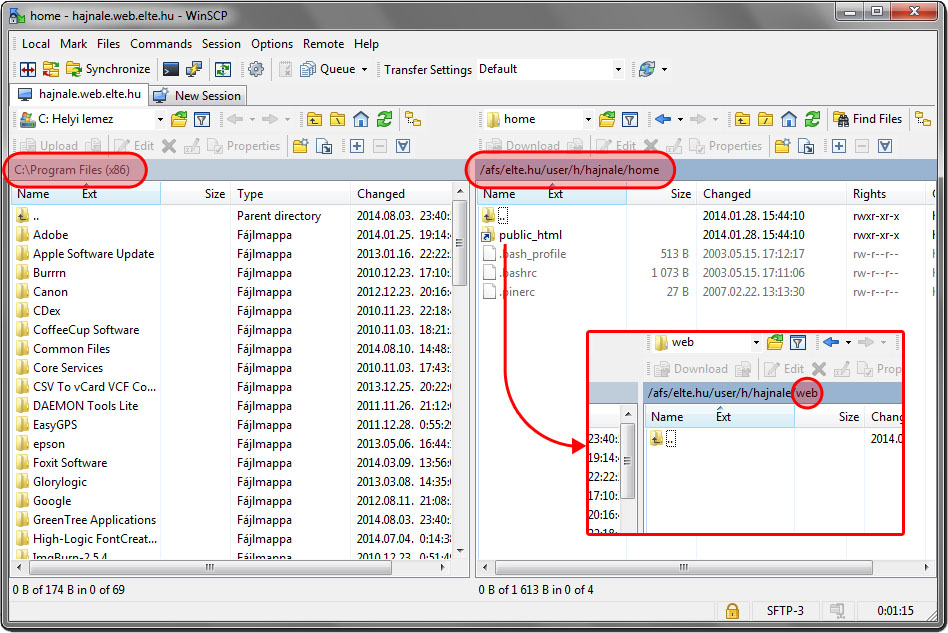The height and width of the screenshot is (633, 948).
Task: Click remote Back arrow
Action: (663, 119)
